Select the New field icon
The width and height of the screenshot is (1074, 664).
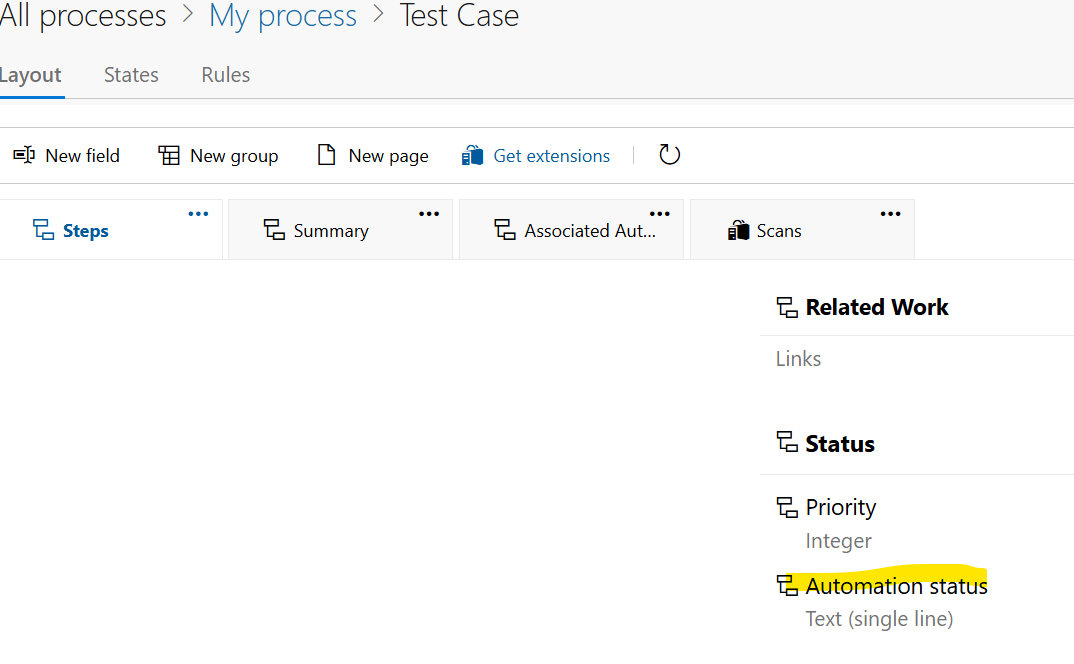pos(24,155)
